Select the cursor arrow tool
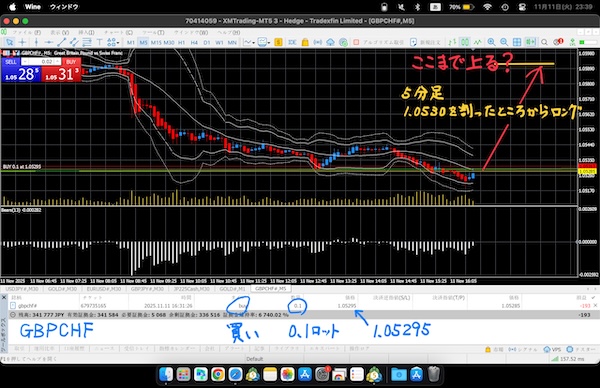 point(9,42)
